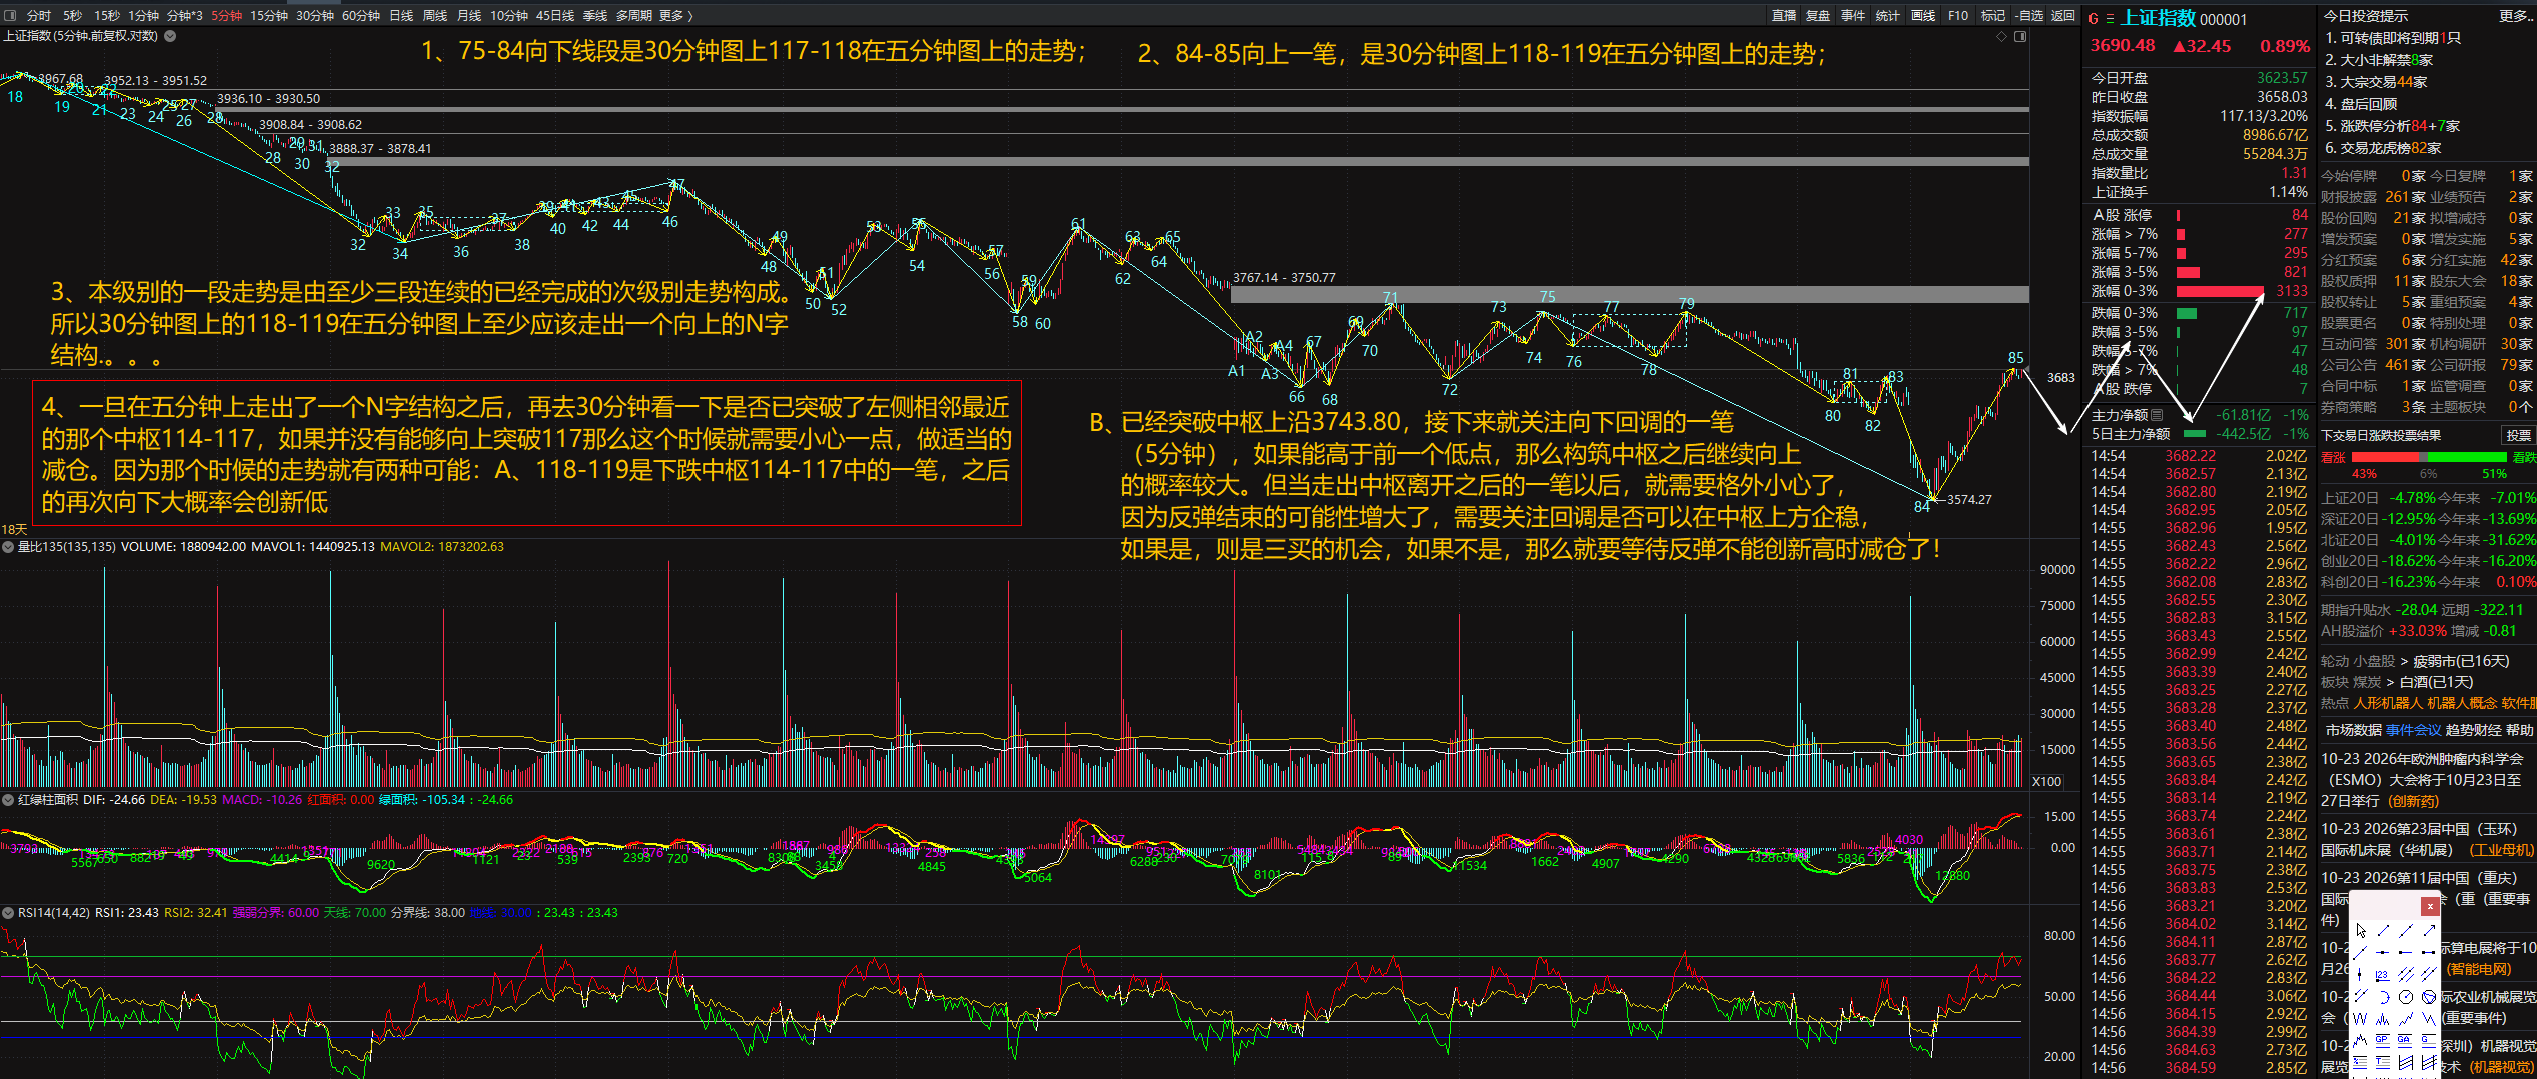Screen dimensions: 2537x1079
Task: Open the green list icon beside 上证指数
Action: pyautogui.click(x=2110, y=18)
